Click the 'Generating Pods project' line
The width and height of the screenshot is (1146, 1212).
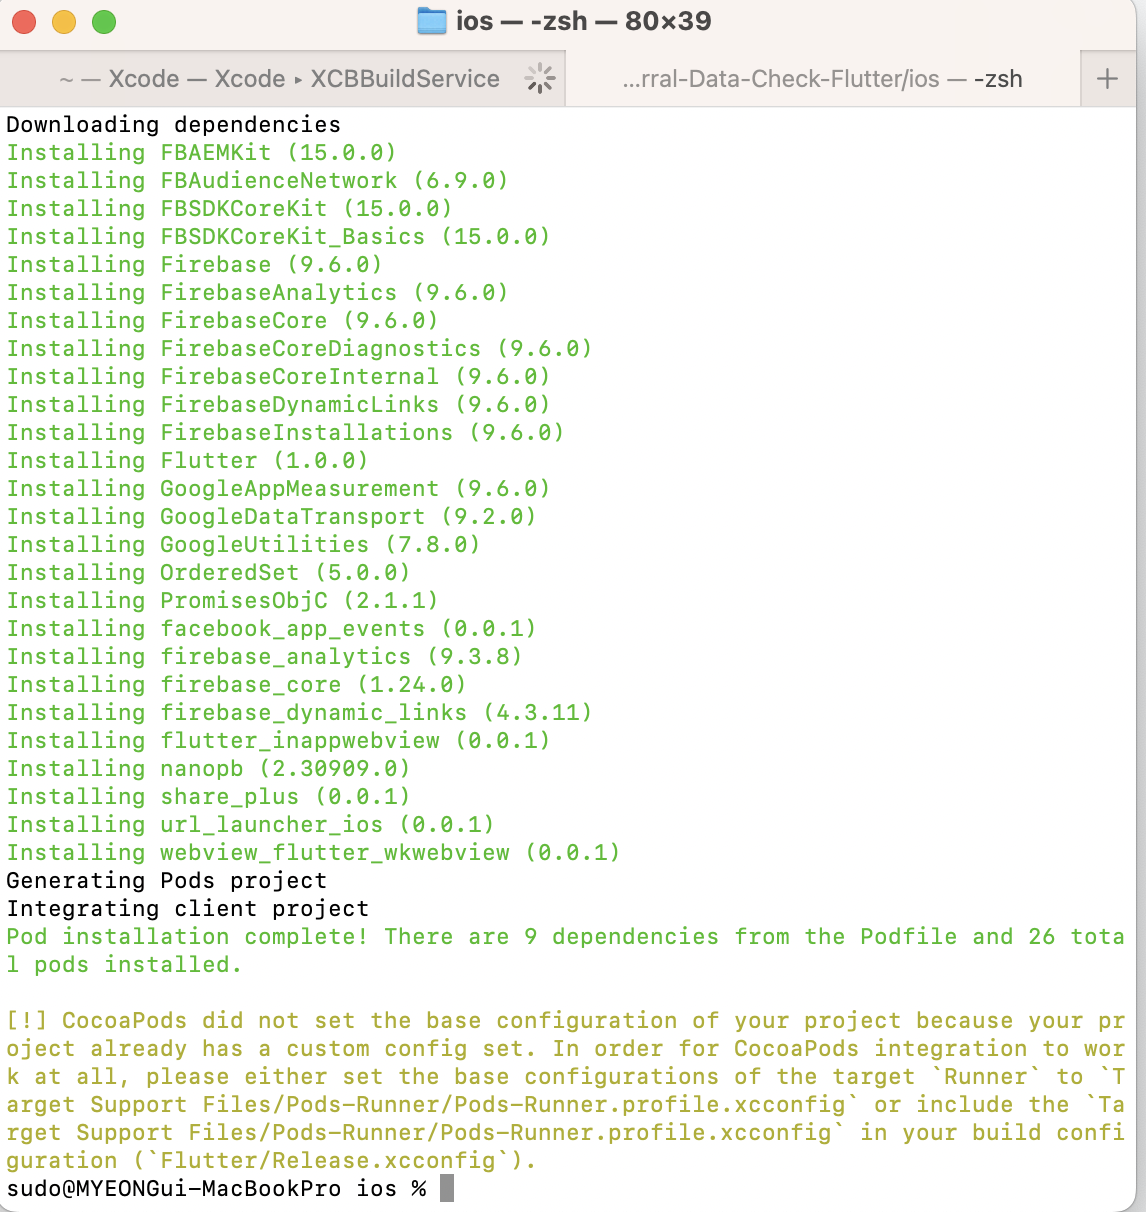click(167, 881)
